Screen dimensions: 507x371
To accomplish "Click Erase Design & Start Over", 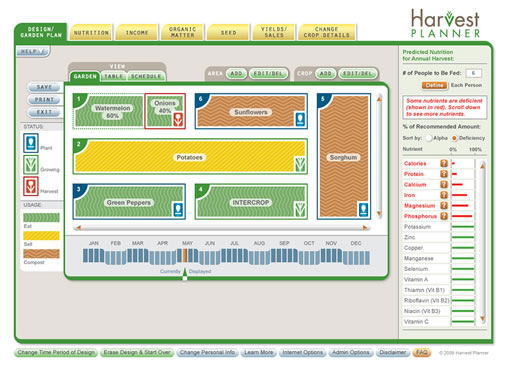I will click(x=137, y=352).
